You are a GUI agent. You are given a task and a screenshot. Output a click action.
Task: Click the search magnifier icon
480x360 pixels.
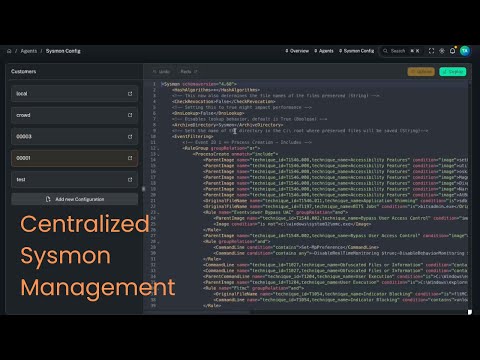click(x=385, y=51)
